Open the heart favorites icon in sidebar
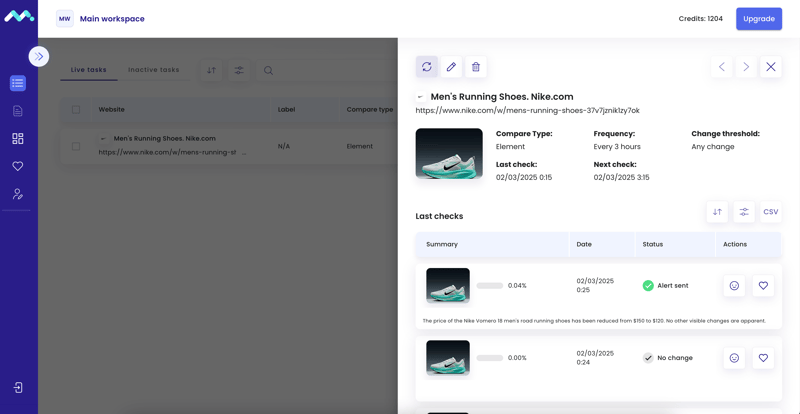Viewport: 800px width, 414px height. 18,166
